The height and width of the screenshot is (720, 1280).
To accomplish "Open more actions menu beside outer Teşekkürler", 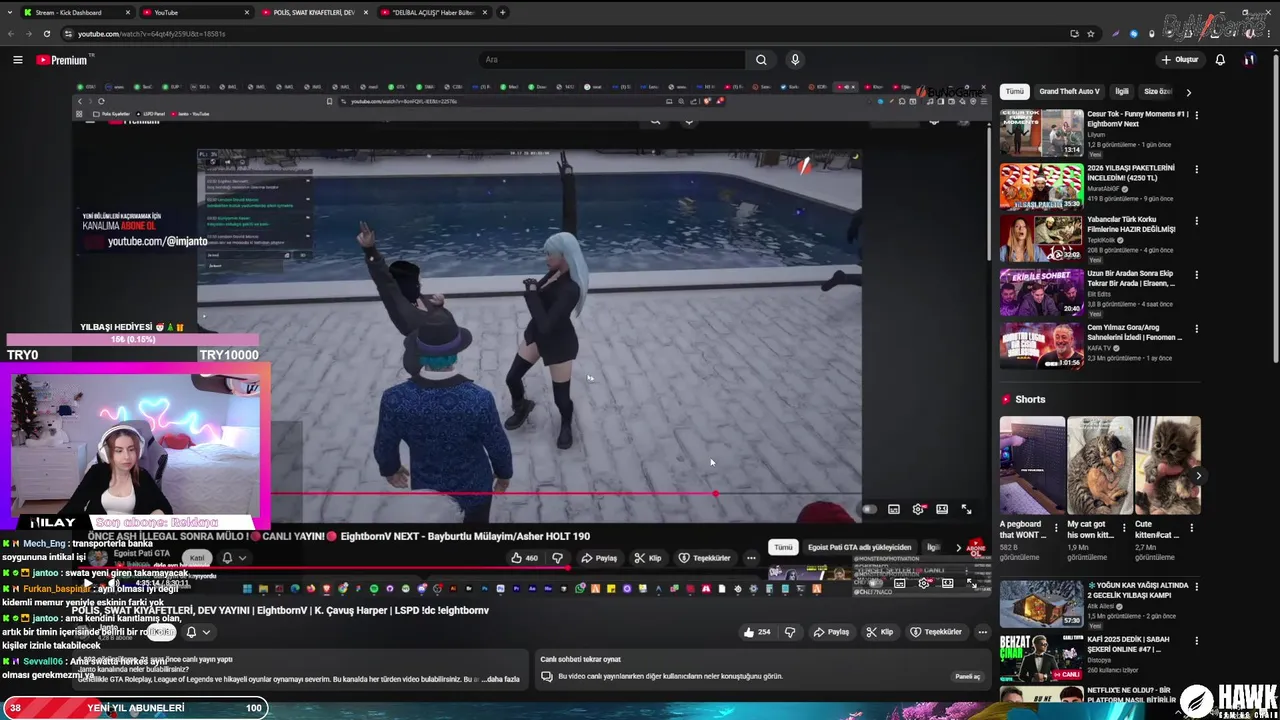I will click(982, 632).
